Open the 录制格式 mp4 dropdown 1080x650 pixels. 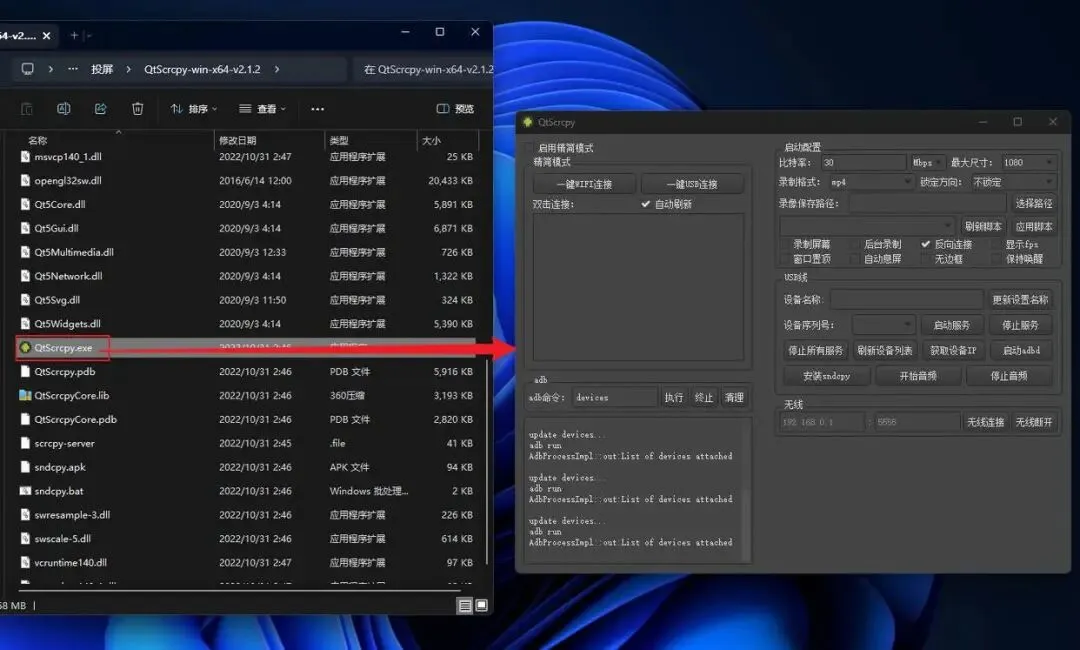tap(871, 182)
